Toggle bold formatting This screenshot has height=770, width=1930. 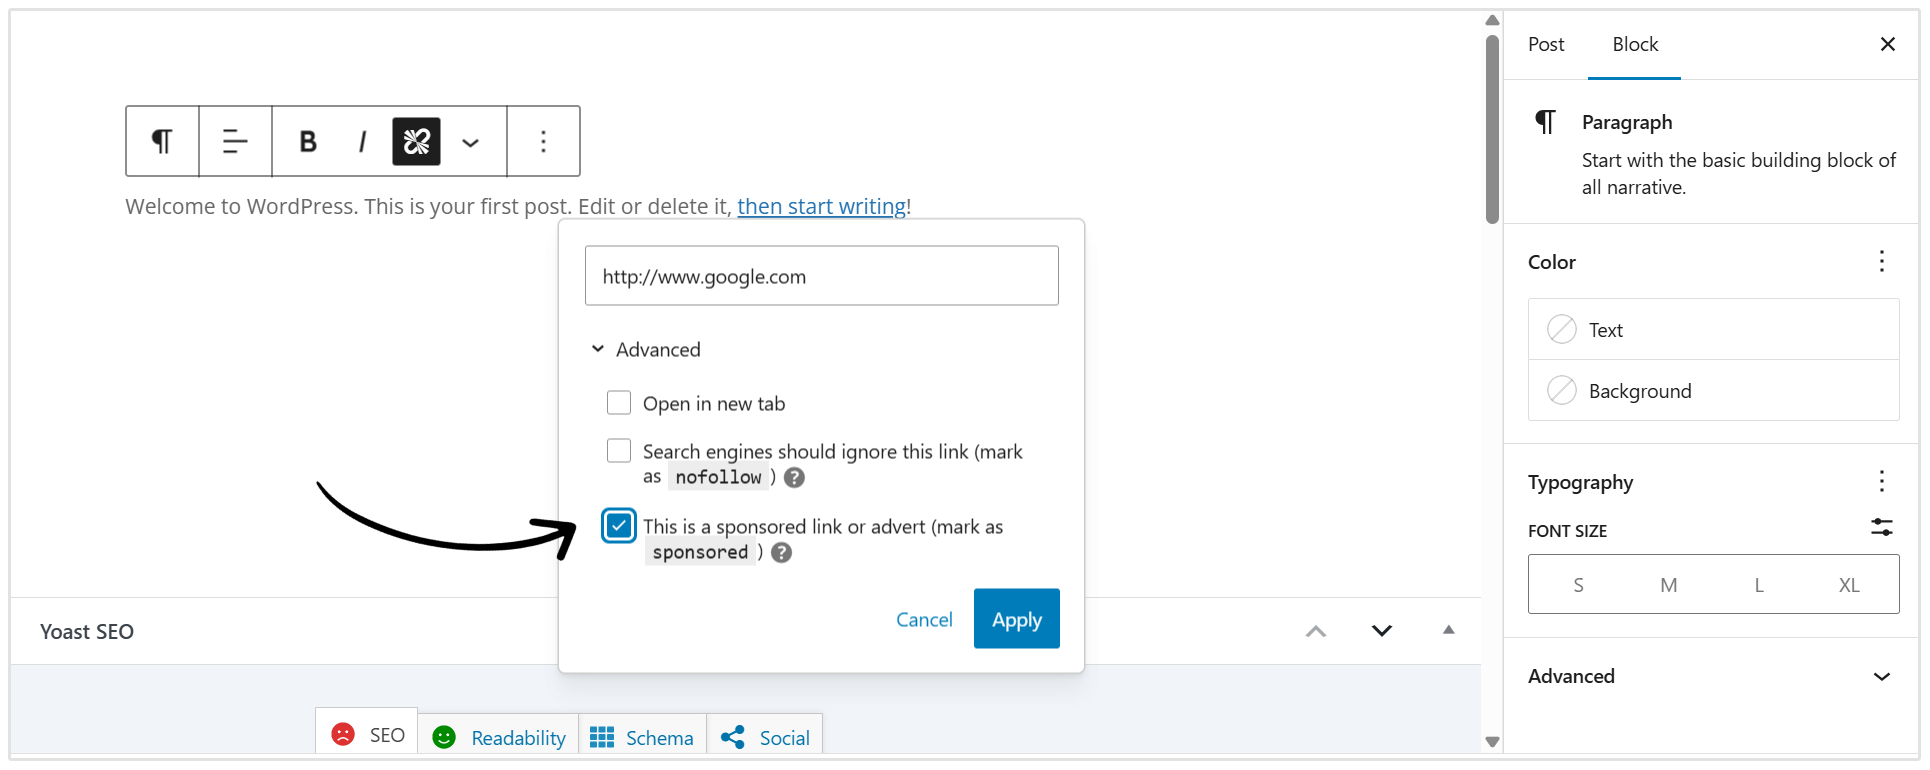(x=307, y=141)
